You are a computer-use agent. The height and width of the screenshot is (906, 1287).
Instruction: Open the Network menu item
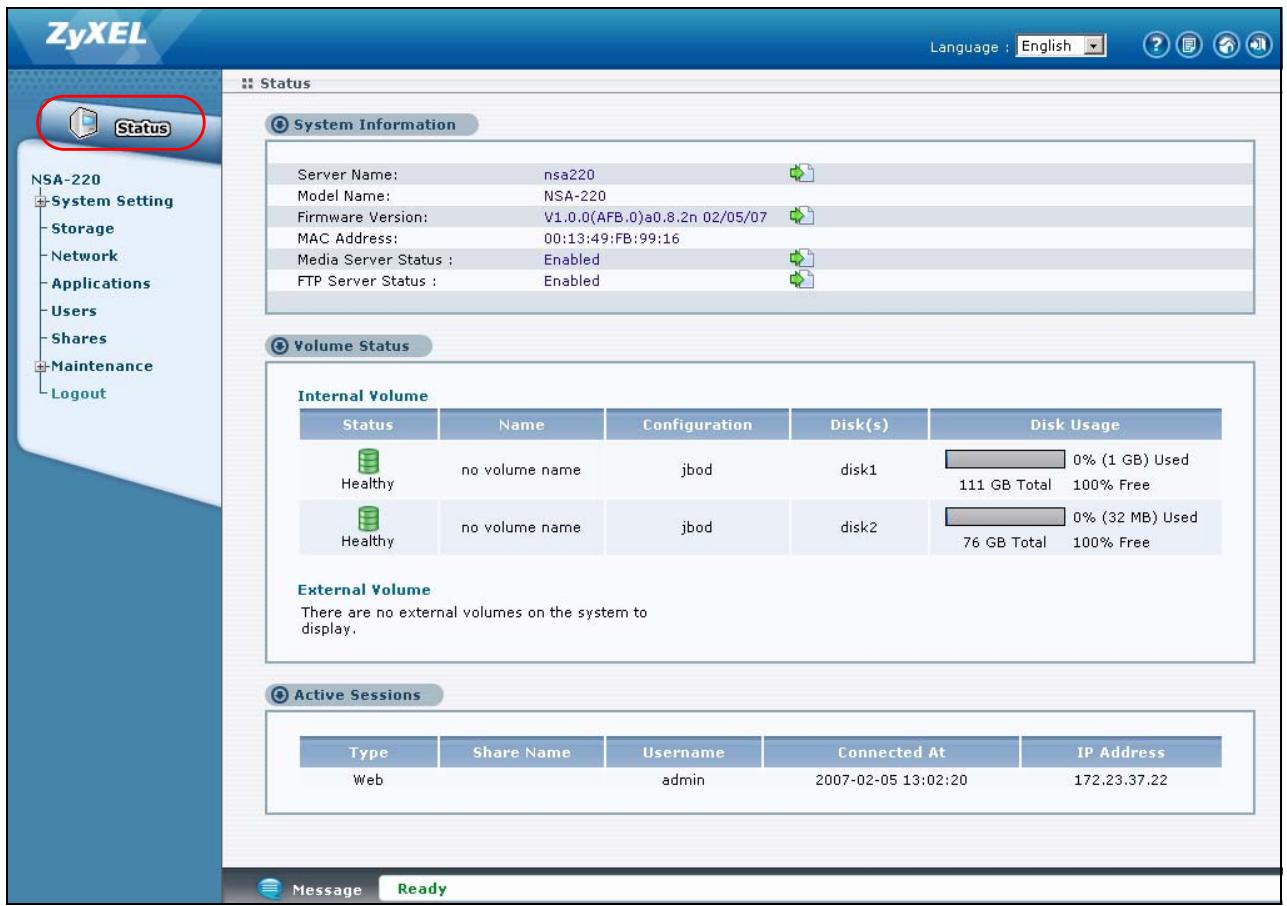[84, 255]
